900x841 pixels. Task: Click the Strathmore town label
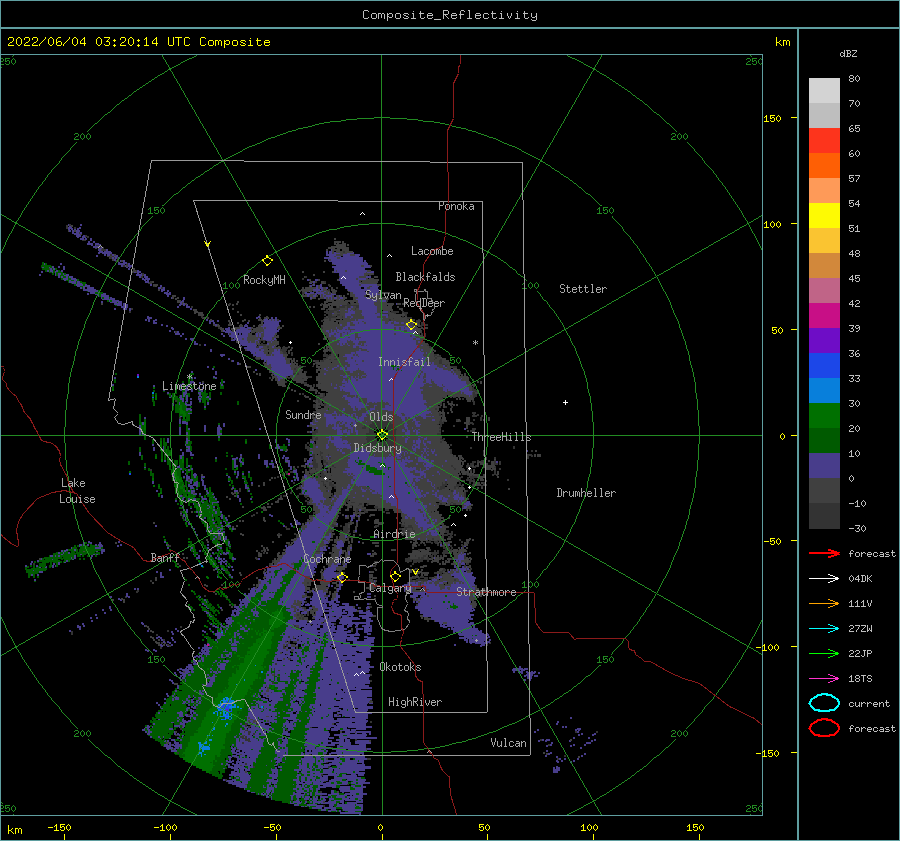(486, 592)
